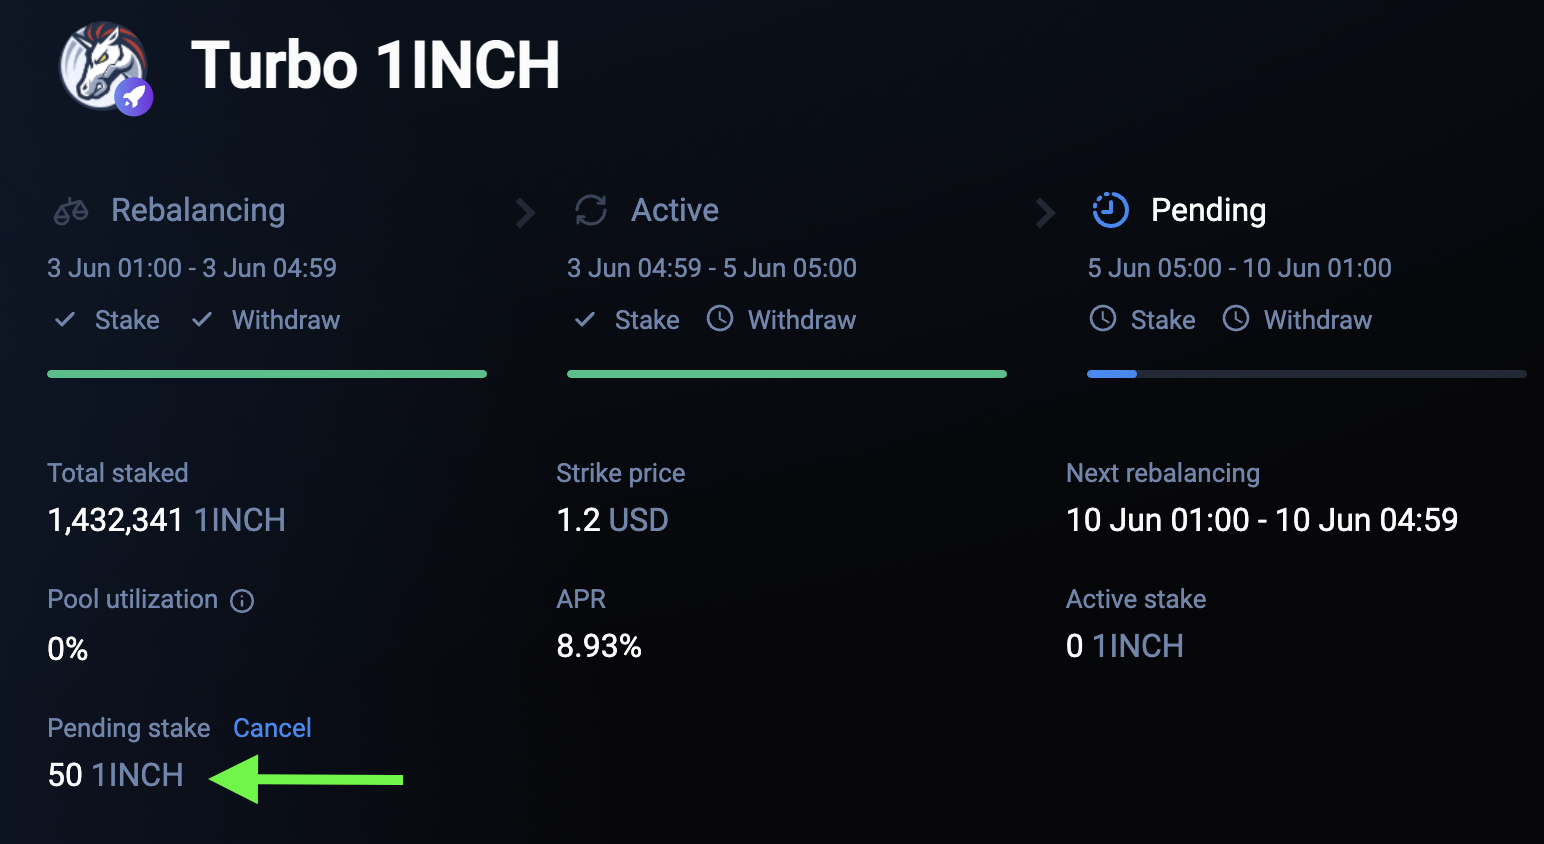Cancel the pending stake
This screenshot has width=1544, height=844.
pyautogui.click(x=272, y=728)
